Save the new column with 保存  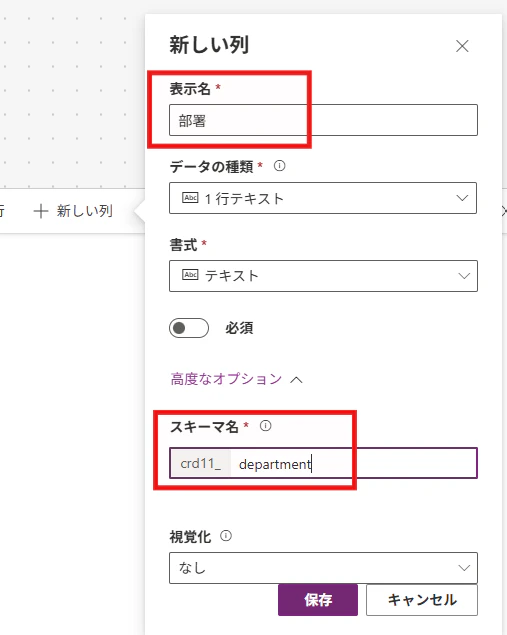click(318, 600)
